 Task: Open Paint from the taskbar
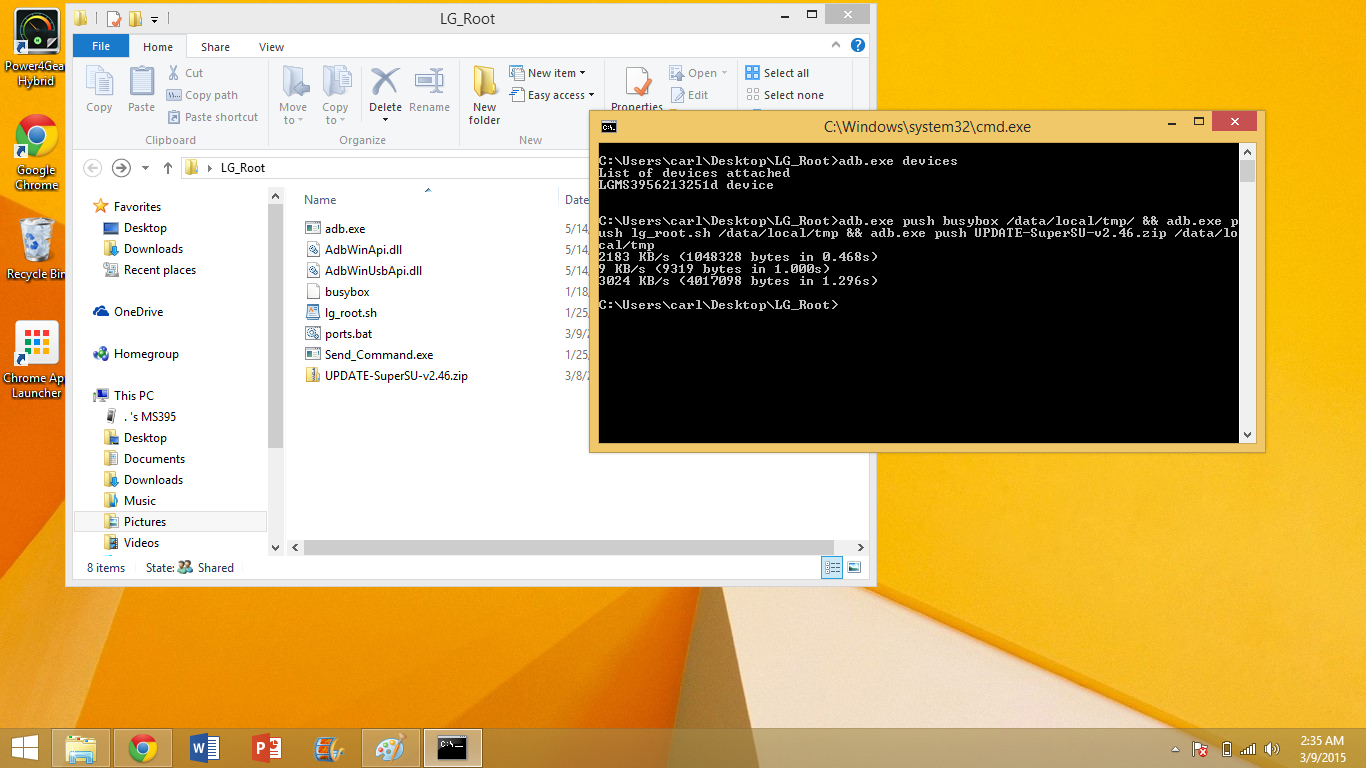(x=390, y=748)
